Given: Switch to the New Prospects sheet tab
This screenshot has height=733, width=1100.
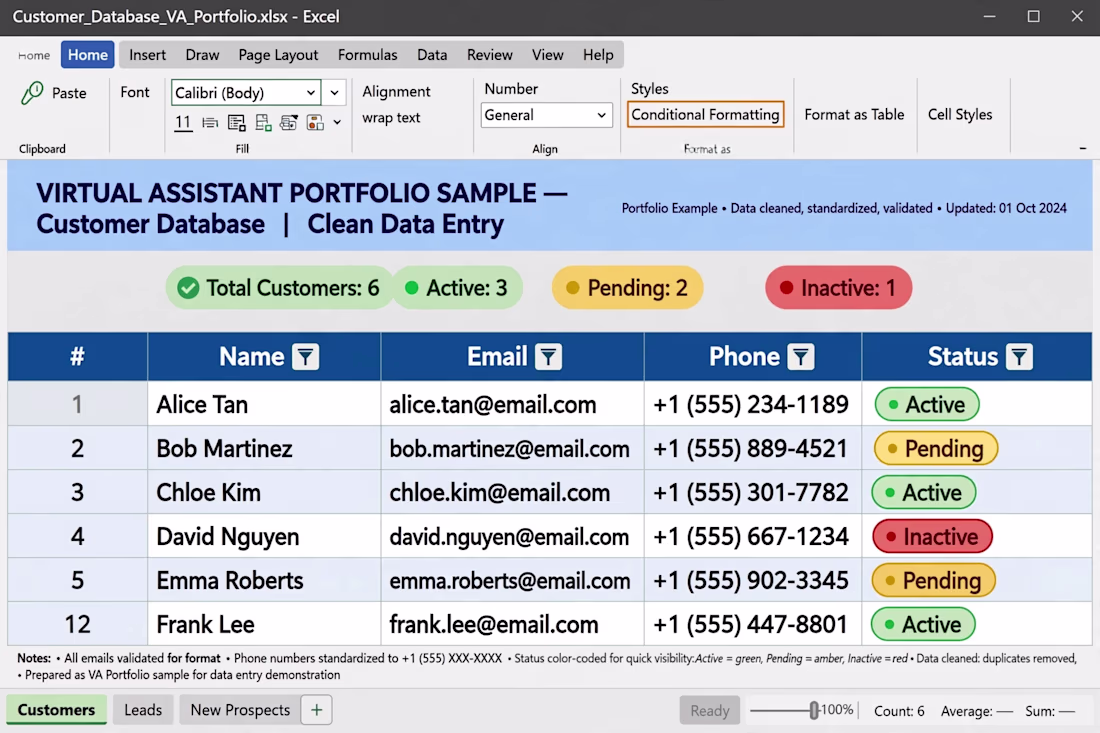Looking at the screenshot, I should pos(240,710).
